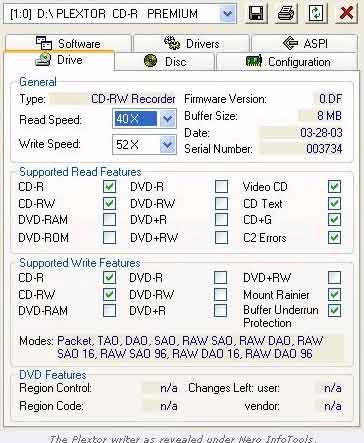Toggle DVD-RW read feature checkbox
Screen dimensions: 364x443
(221, 203)
